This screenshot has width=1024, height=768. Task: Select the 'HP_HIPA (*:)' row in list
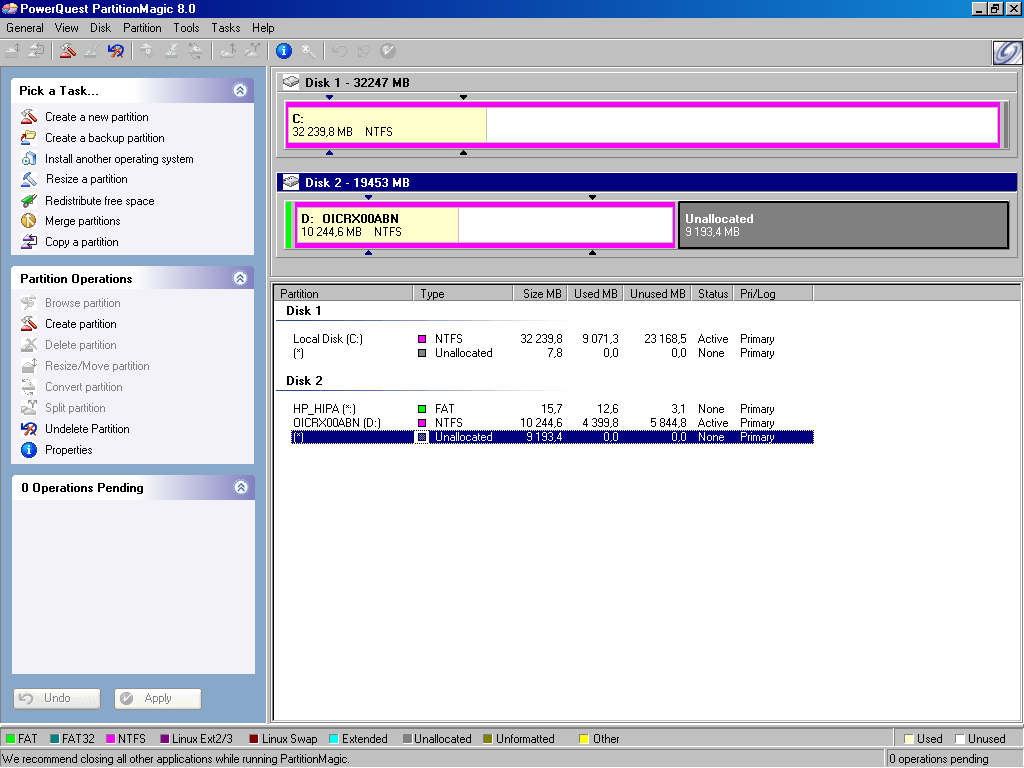click(x=552, y=409)
